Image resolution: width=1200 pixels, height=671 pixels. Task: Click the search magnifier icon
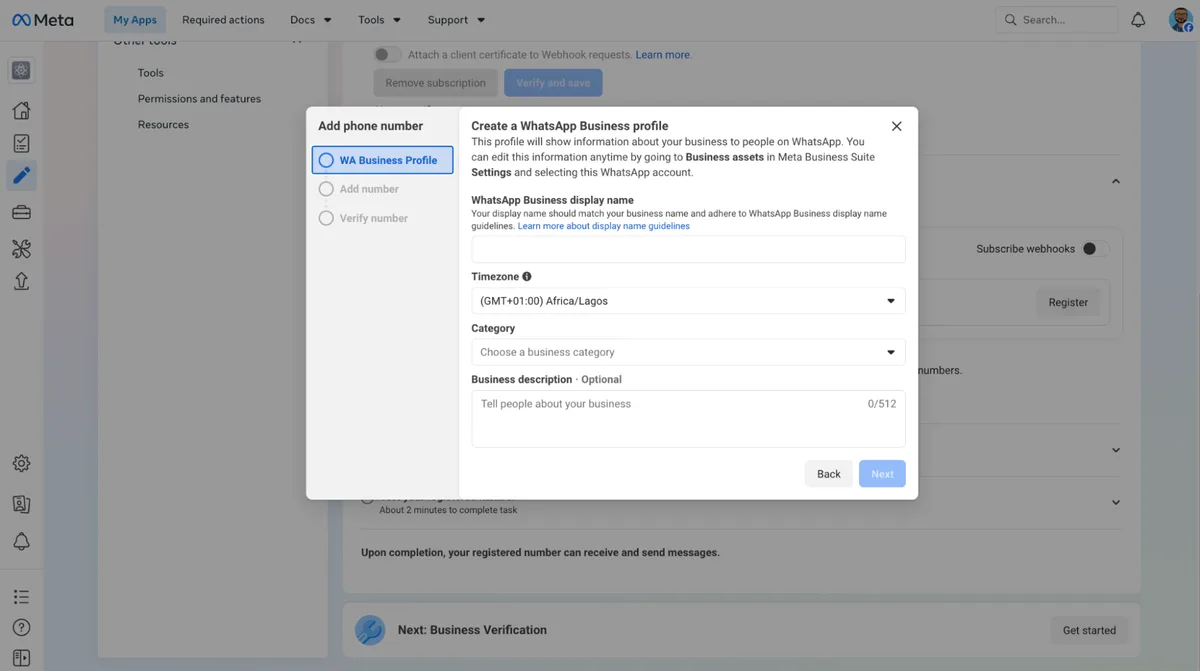click(x=1010, y=20)
